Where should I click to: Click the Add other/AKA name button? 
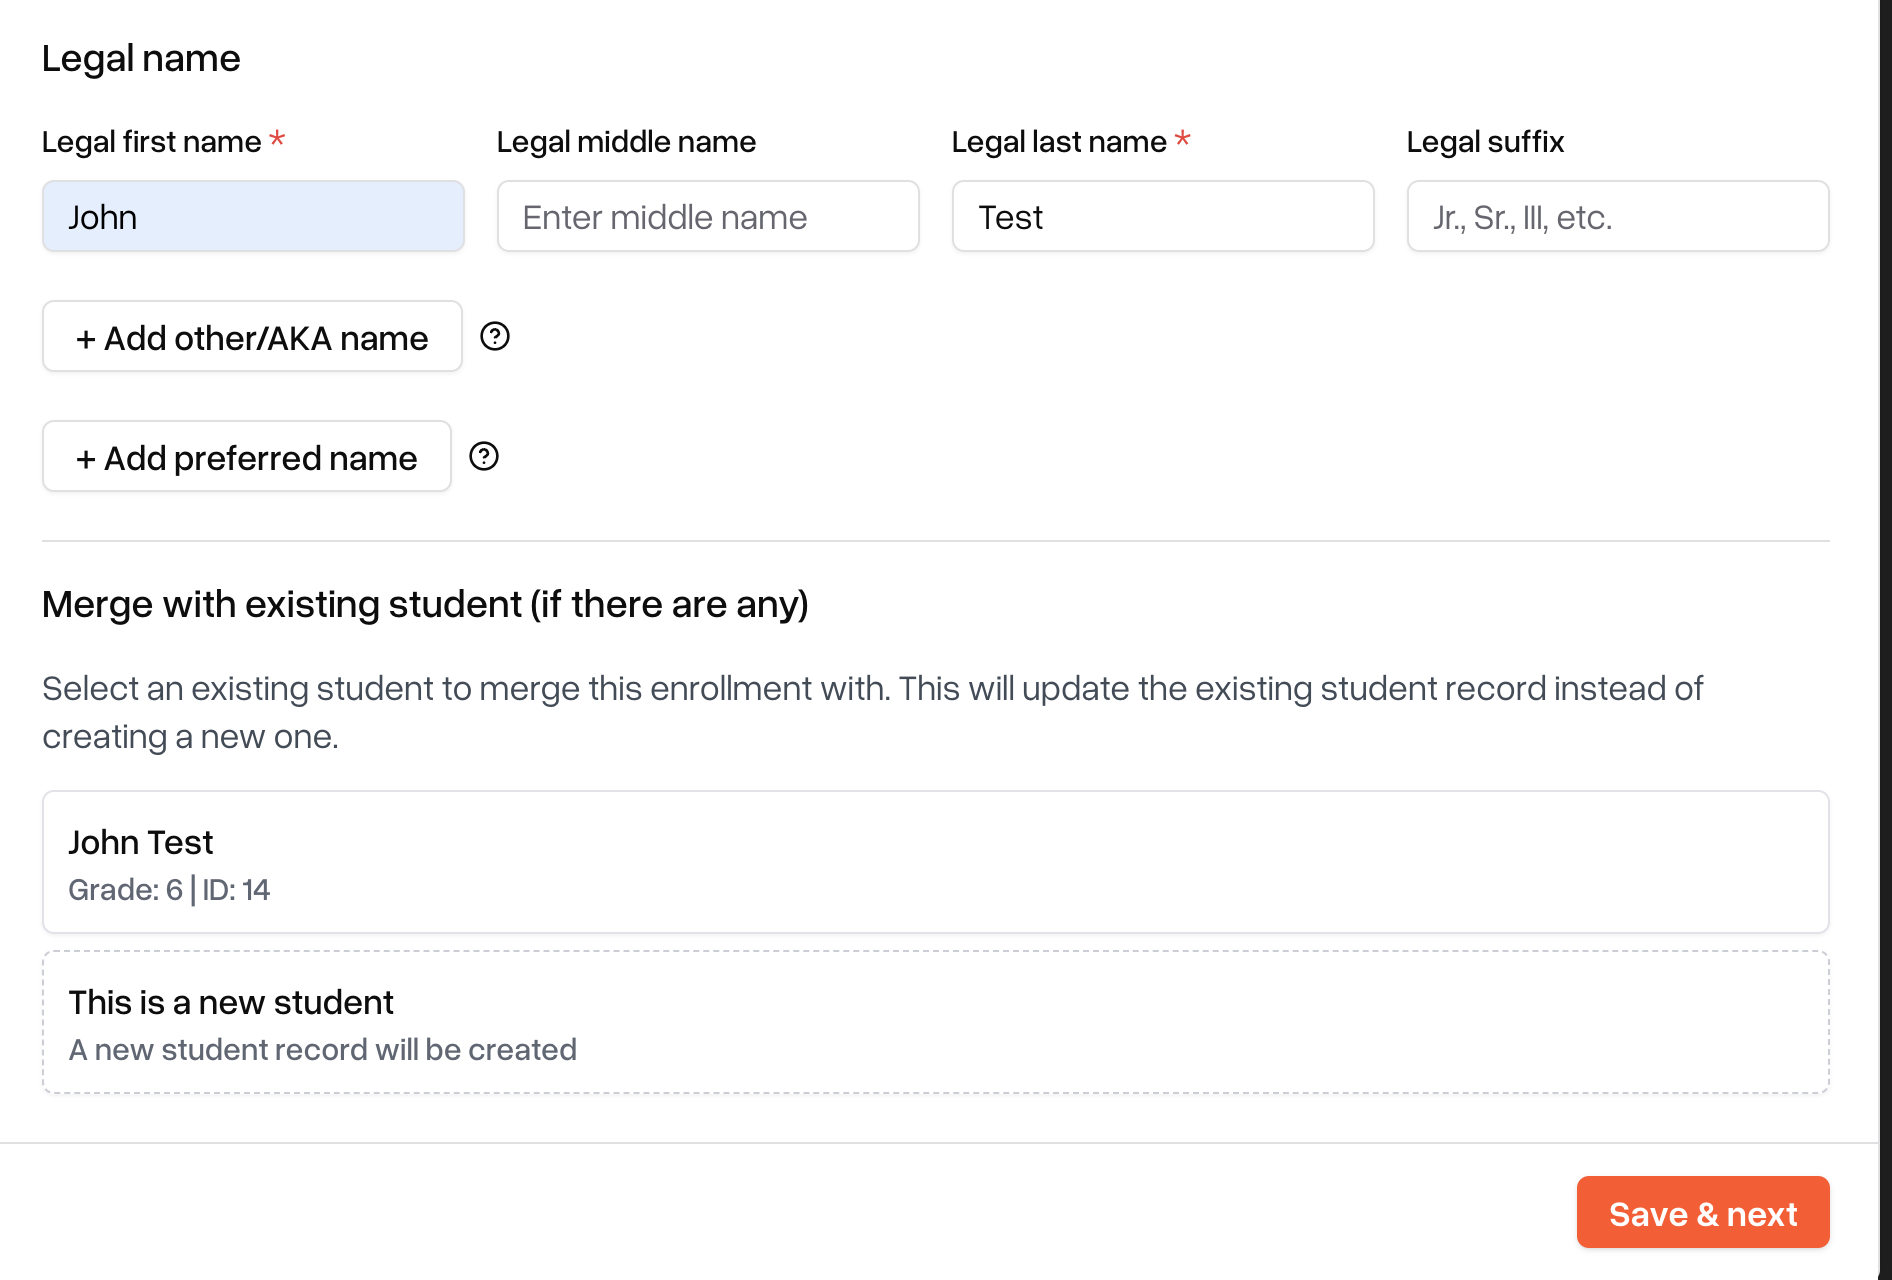(x=252, y=337)
